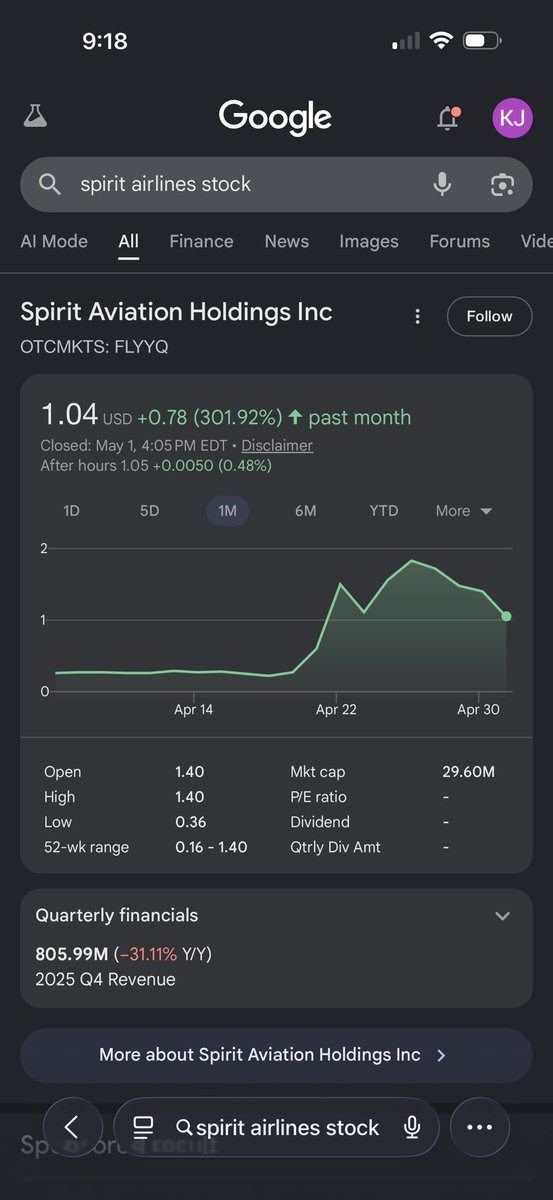Tap the Mkt cap 29.60M value
Viewport: 553px width, 1200px height.
pos(468,772)
